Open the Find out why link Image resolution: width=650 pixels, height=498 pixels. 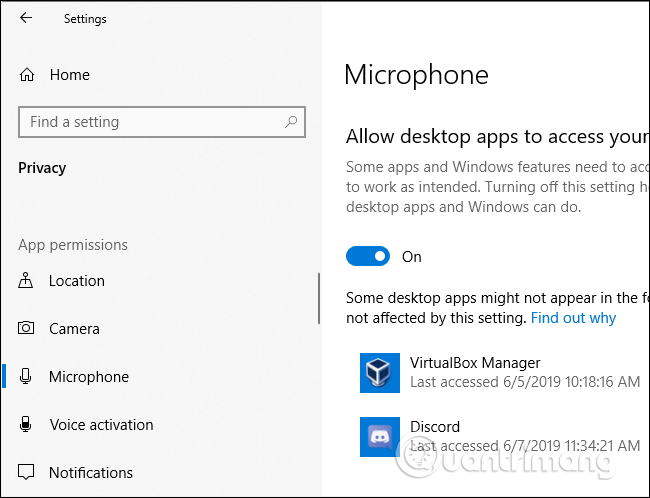pyautogui.click(x=573, y=318)
